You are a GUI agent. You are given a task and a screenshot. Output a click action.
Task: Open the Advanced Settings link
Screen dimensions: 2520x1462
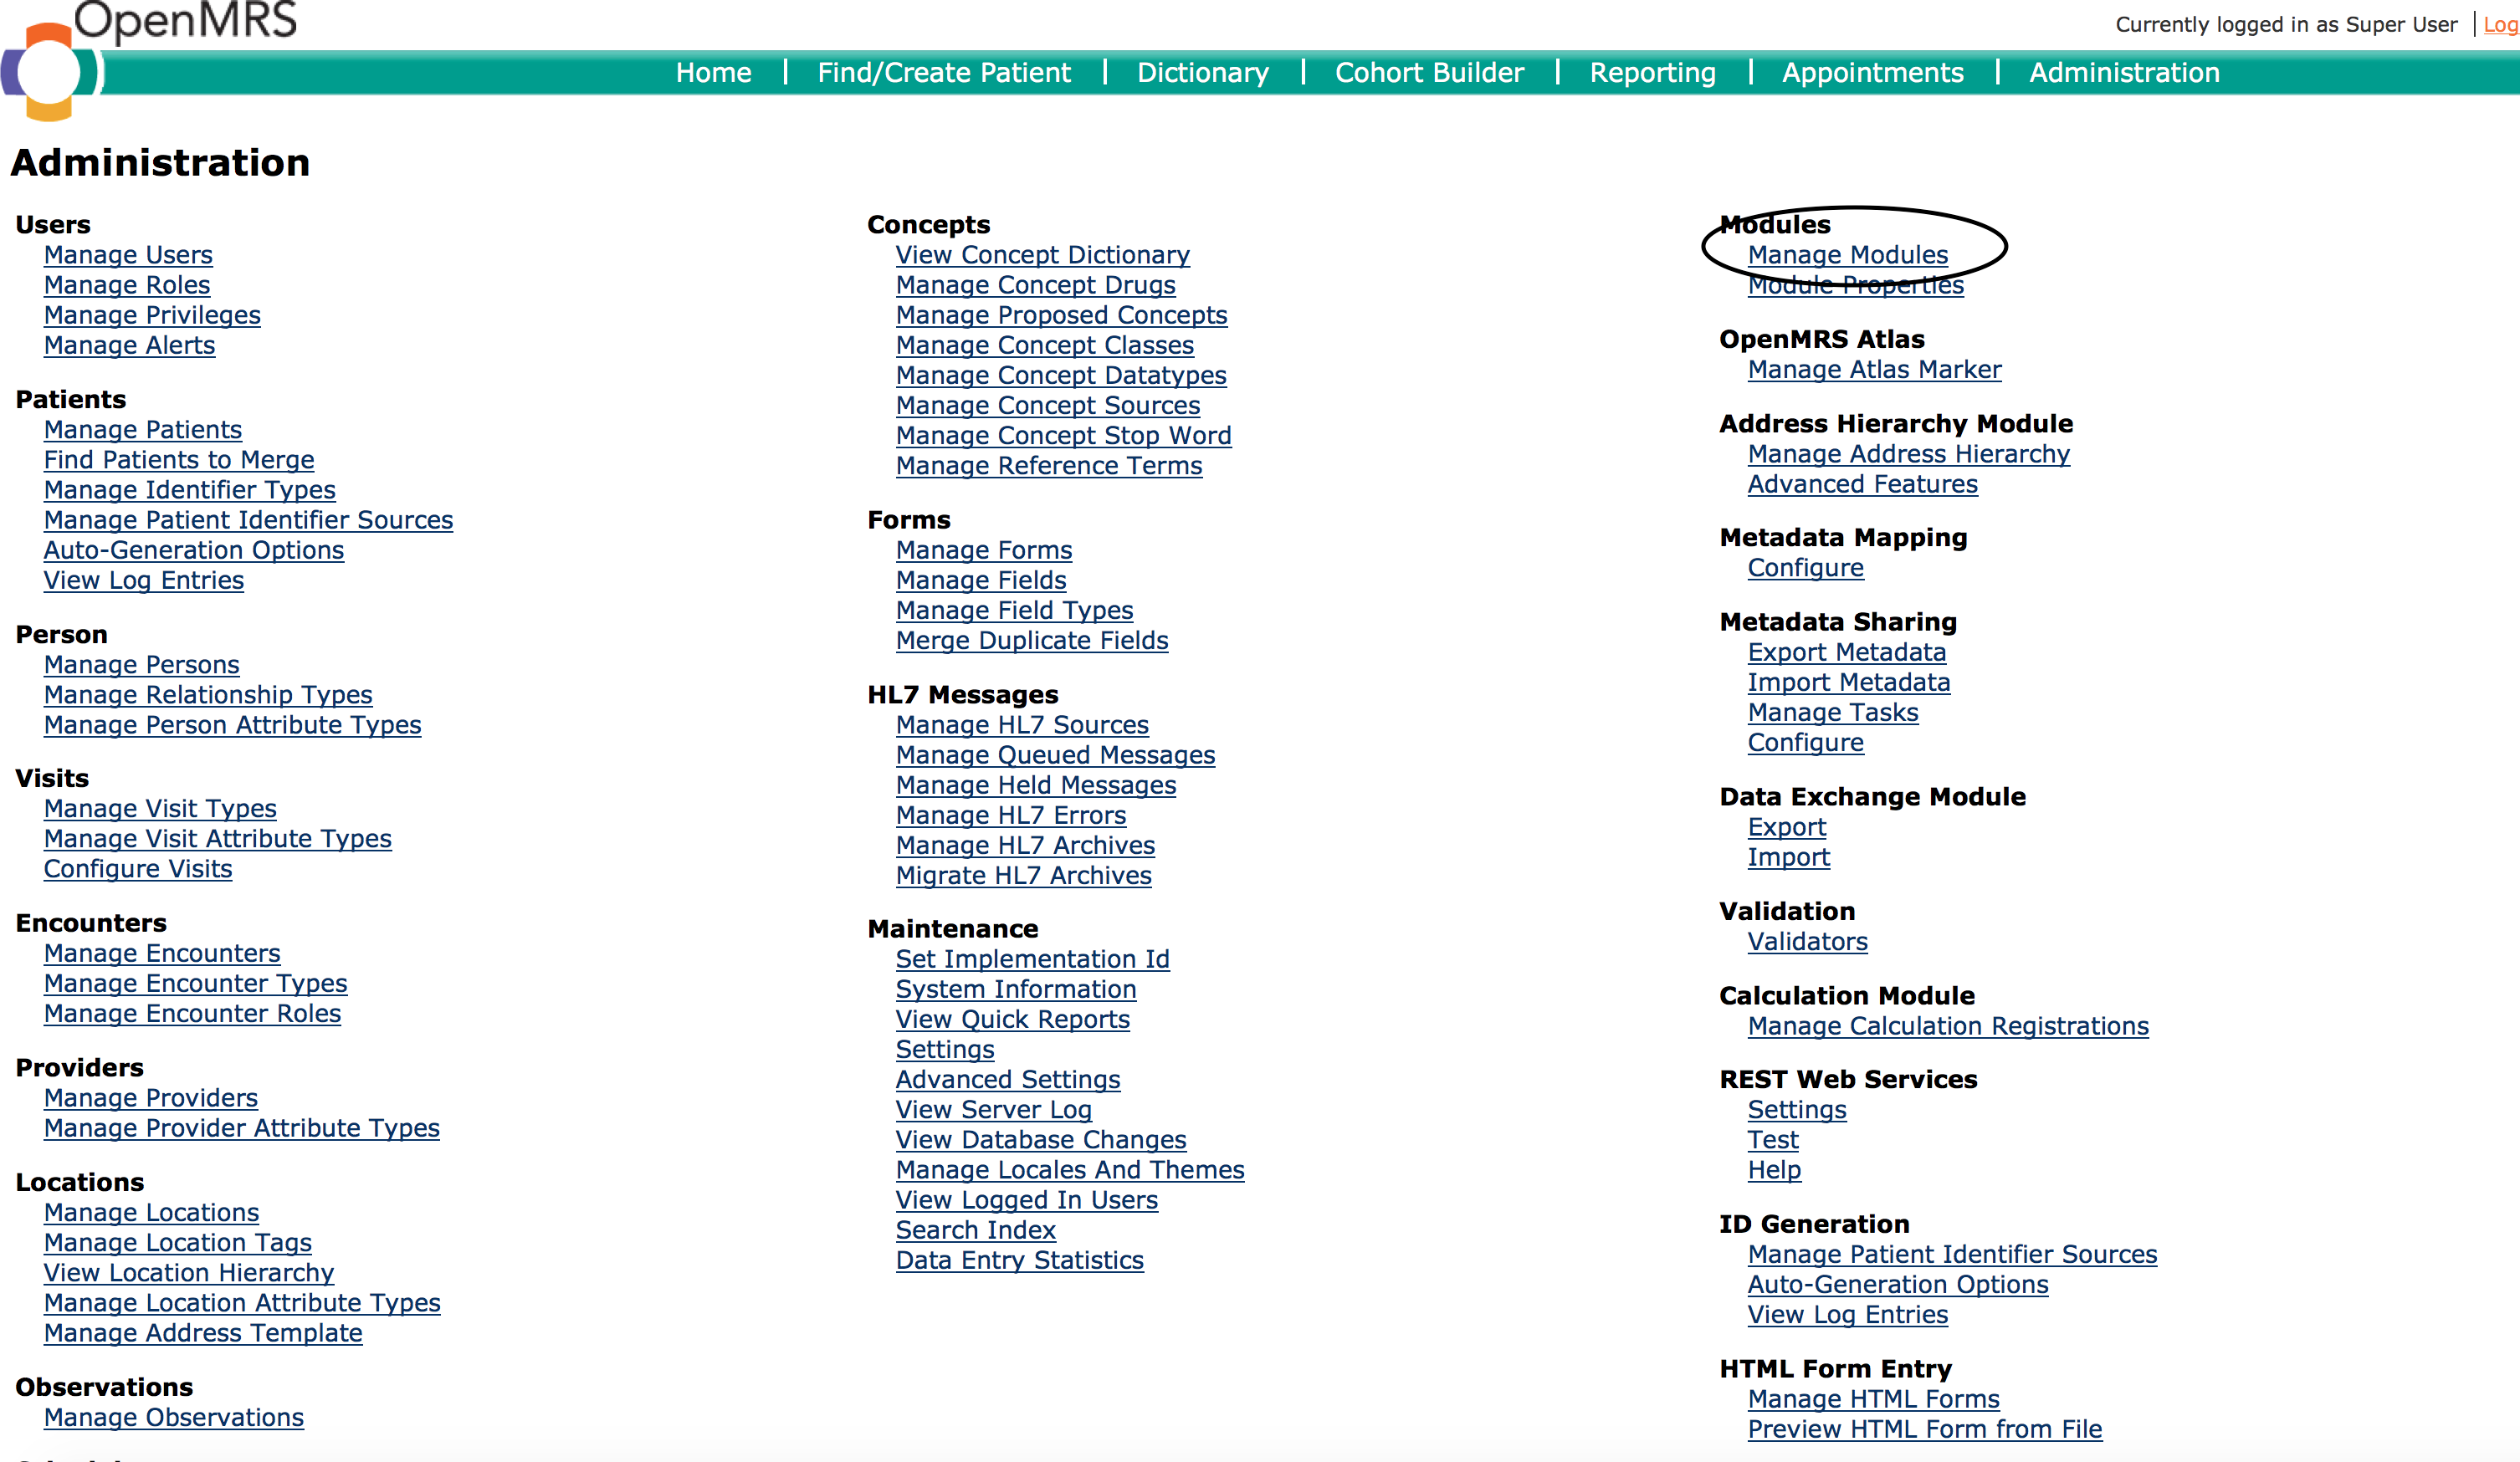coord(1008,1080)
